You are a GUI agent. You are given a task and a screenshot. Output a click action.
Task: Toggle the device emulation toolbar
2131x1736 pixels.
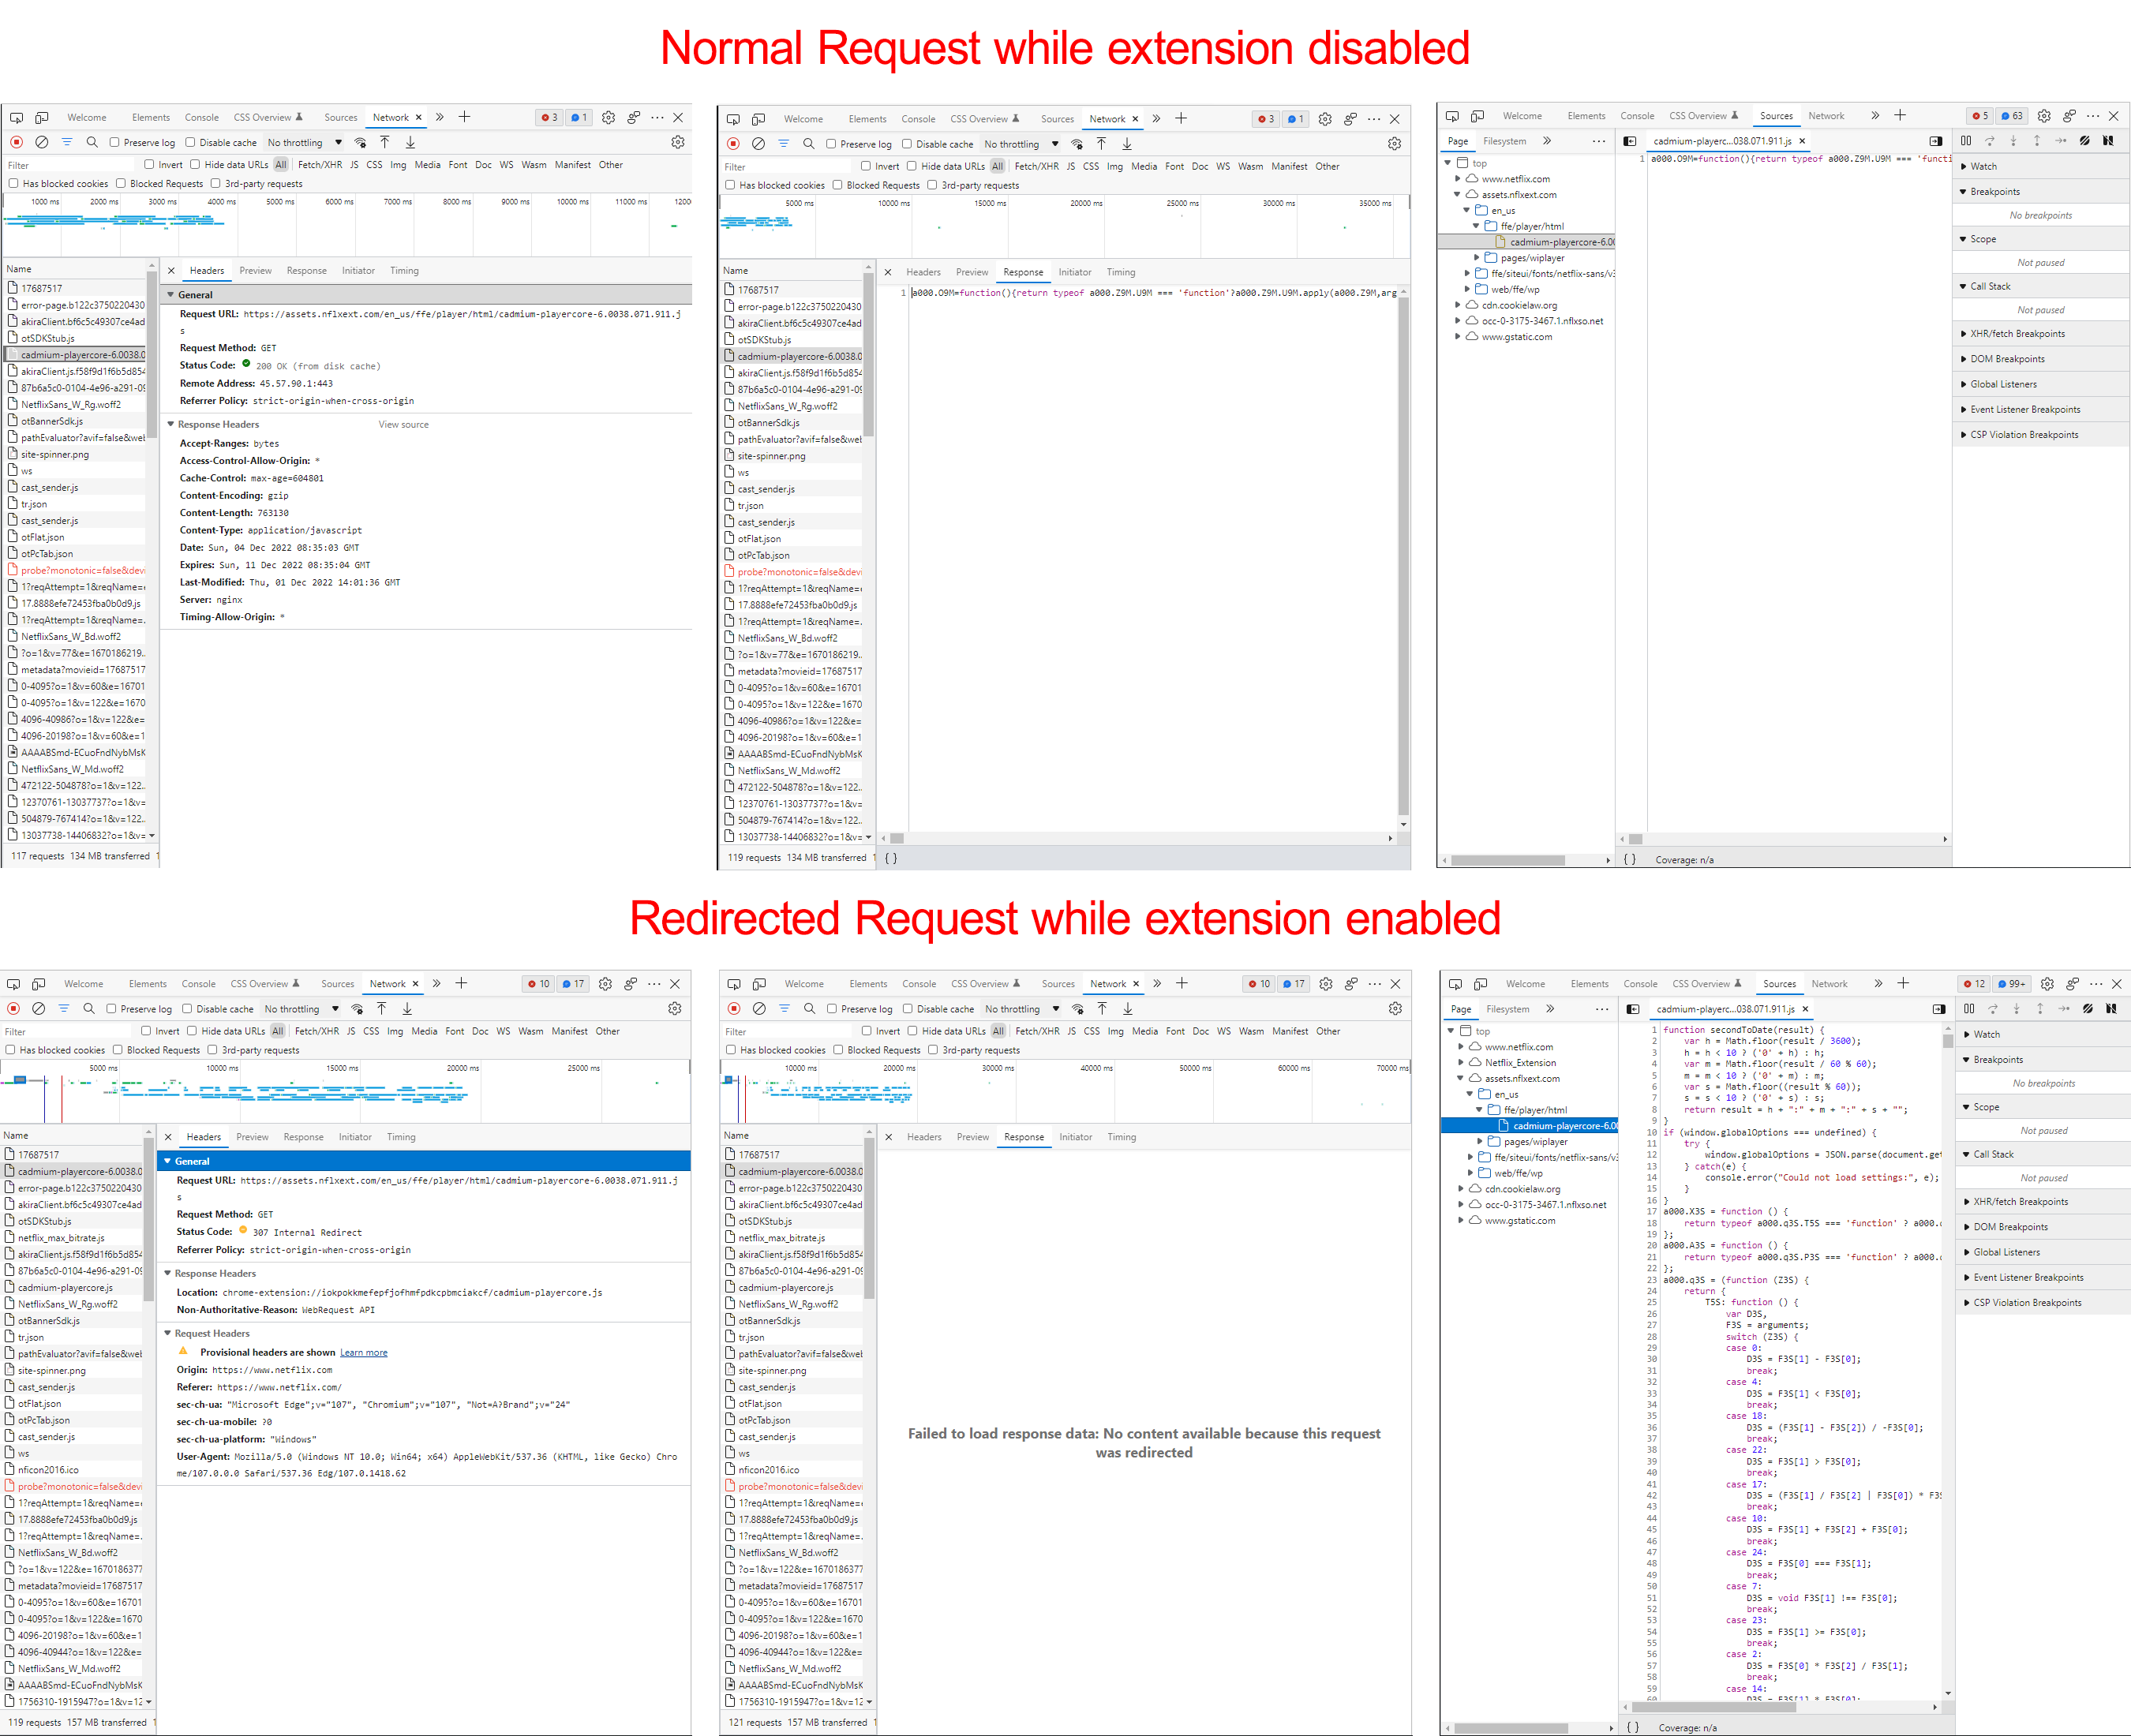pyautogui.click(x=41, y=117)
